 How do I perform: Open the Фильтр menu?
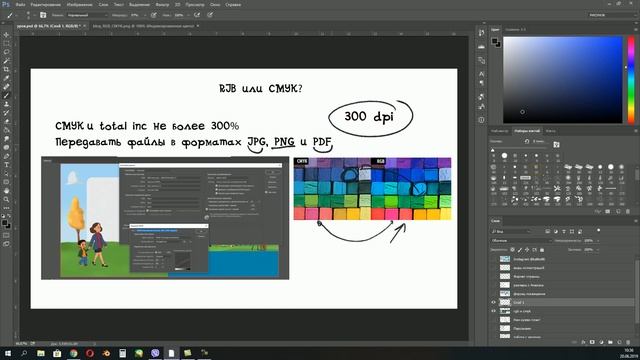pos(162,4)
